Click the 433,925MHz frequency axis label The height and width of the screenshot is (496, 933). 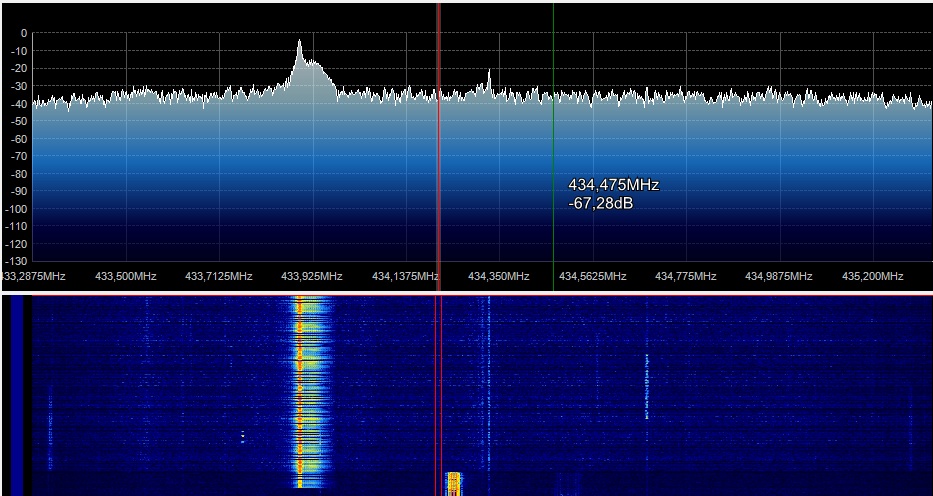click(312, 277)
